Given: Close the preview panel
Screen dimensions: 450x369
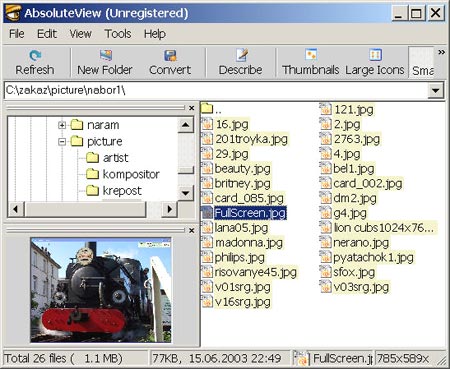Looking at the screenshot, I should point(191,230).
